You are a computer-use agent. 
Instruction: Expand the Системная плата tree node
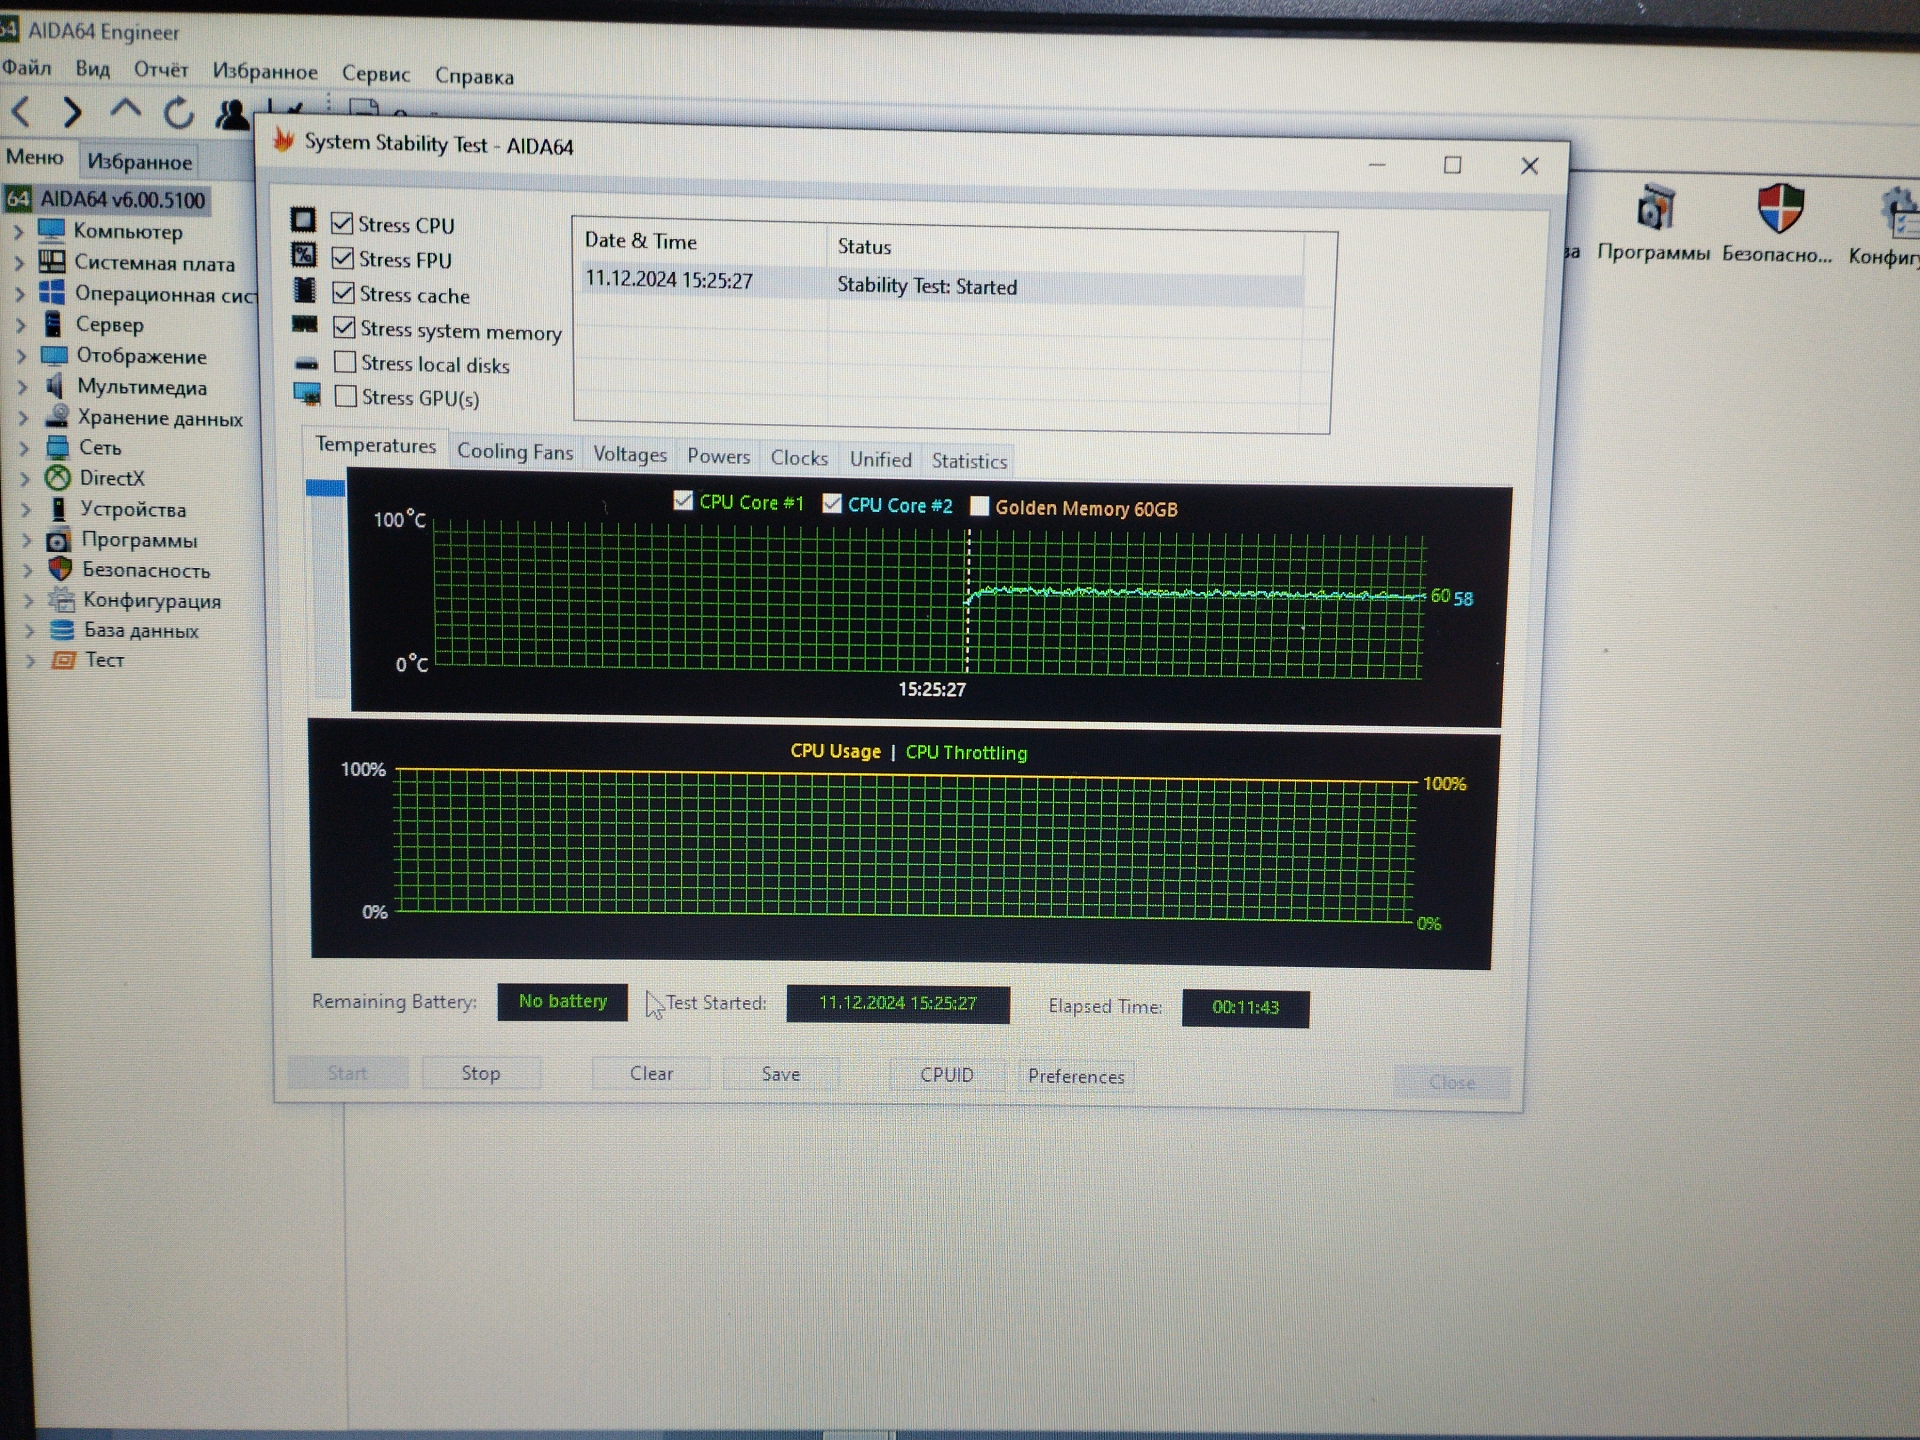pos(20,264)
